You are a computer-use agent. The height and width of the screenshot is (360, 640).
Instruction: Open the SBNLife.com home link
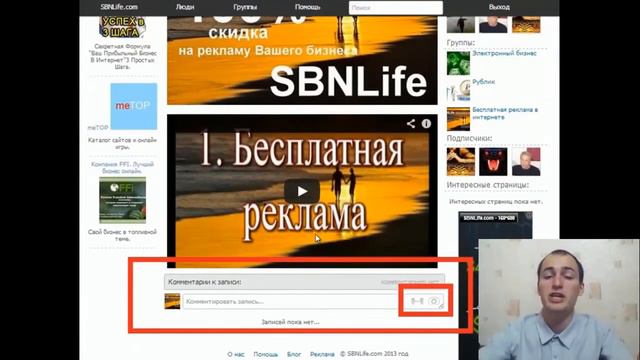click(x=119, y=7)
